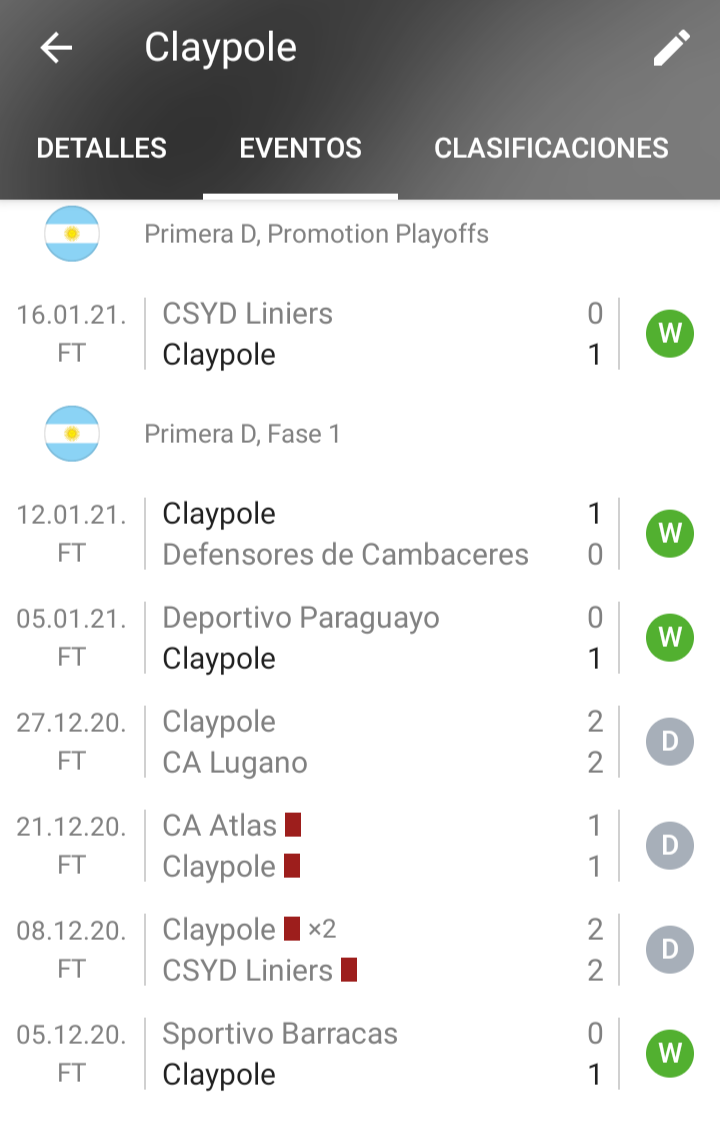This screenshot has width=720, height=1124.
Task: Switch to the Clasificaciones tab
Action: click(x=551, y=149)
